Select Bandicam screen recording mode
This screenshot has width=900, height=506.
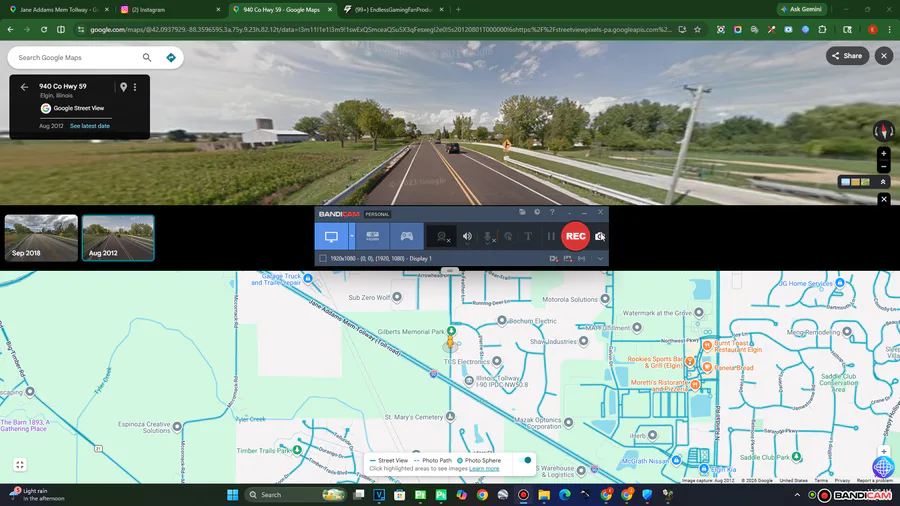[331, 236]
